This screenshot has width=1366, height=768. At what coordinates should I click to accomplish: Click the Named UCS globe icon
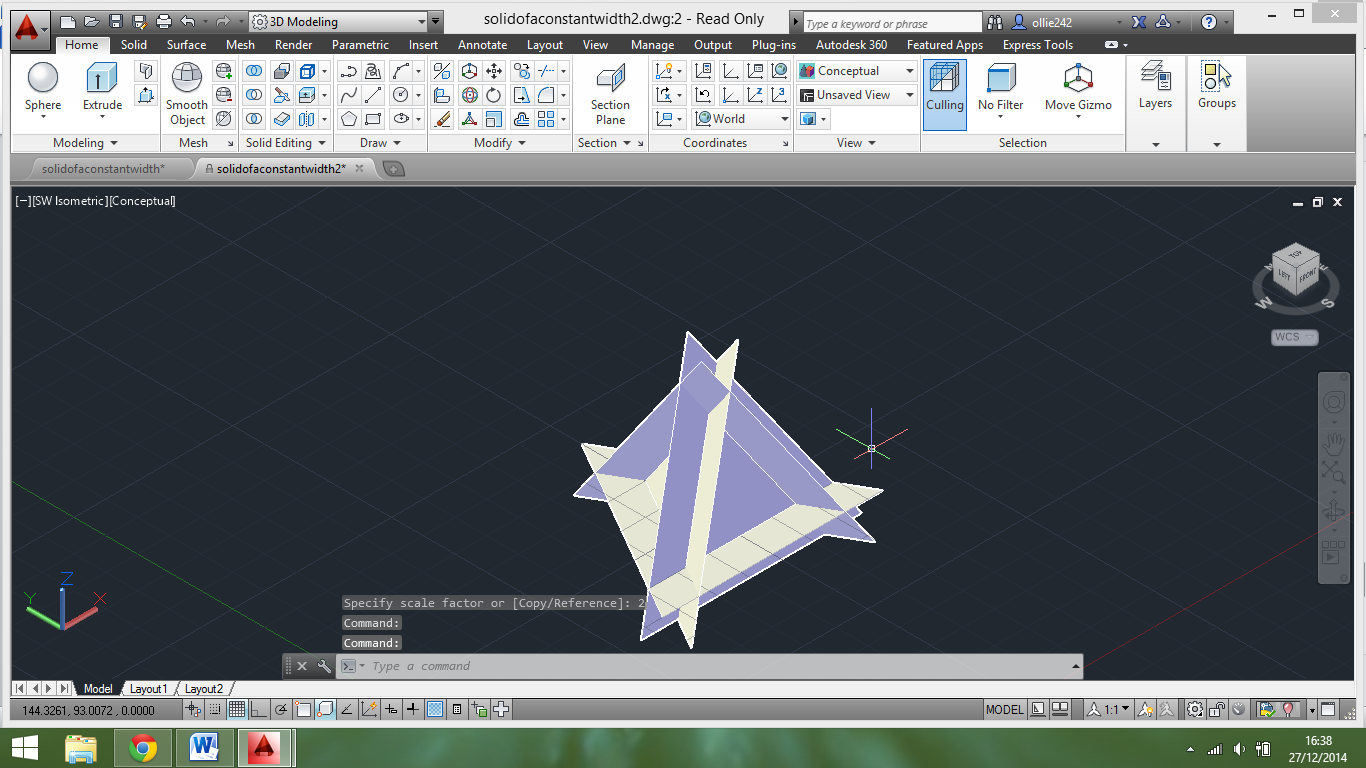pyautogui.click(x=780, y=71)
